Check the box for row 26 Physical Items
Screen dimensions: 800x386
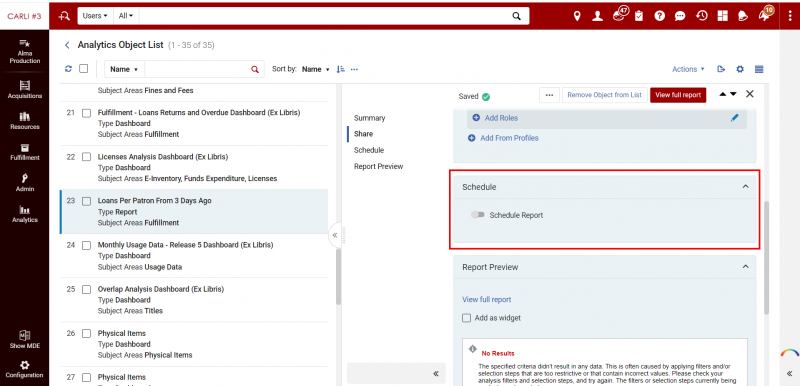87,333
